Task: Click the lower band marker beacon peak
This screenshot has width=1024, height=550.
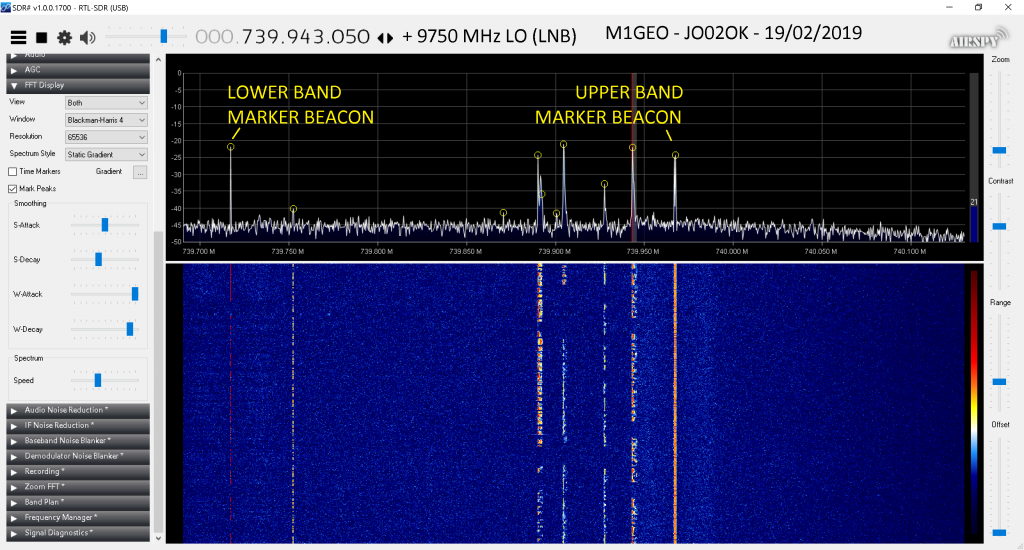Action: (x=231, y=148)
